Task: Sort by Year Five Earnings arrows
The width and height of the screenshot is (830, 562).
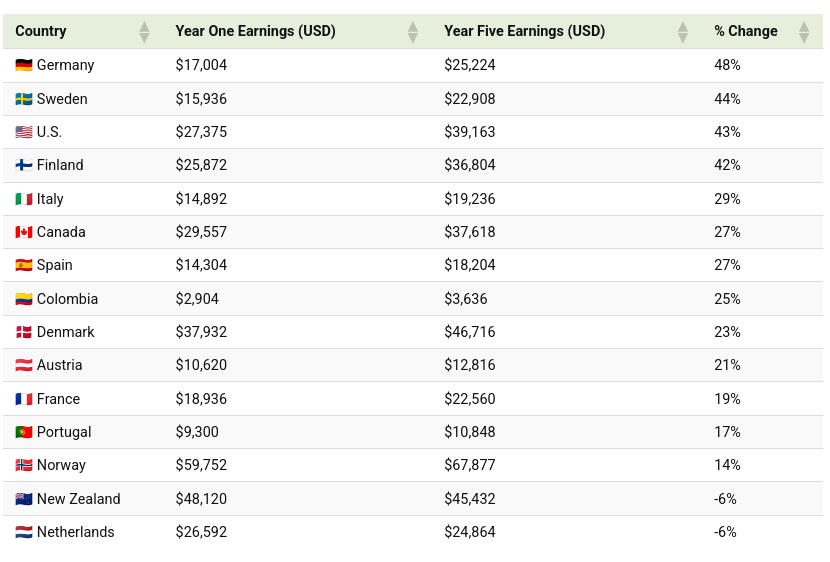Action: coord(683,32)
